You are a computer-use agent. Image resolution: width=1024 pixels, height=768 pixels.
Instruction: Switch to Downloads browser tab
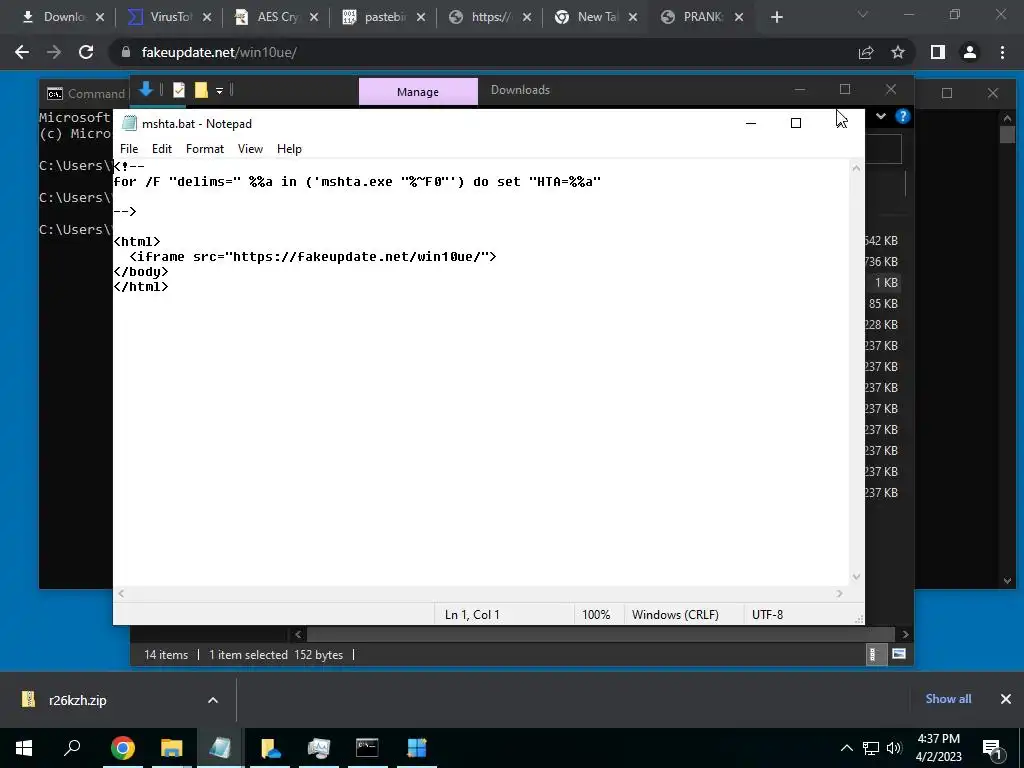(x=56, y=17)
